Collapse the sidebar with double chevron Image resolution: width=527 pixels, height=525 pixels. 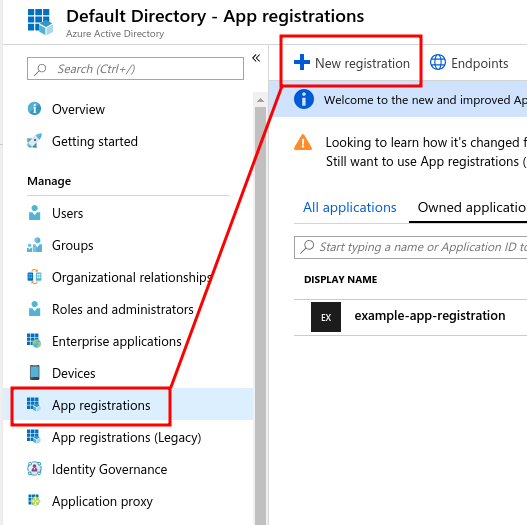coord(256,58)
